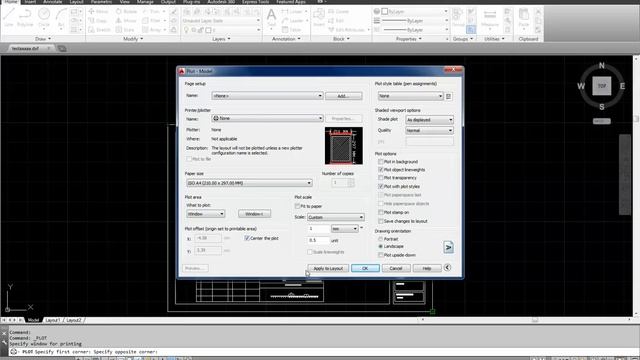Choose the Mirror tool in Modify panel
The image size is (640, 360).
click(x=126, y=20)
